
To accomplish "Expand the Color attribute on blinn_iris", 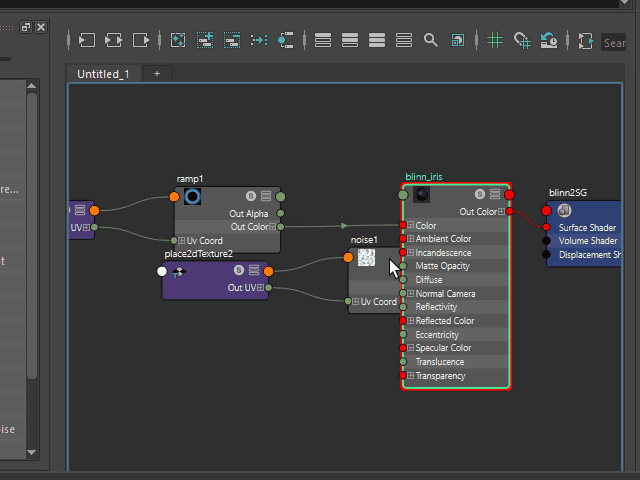I will point(410,226).
